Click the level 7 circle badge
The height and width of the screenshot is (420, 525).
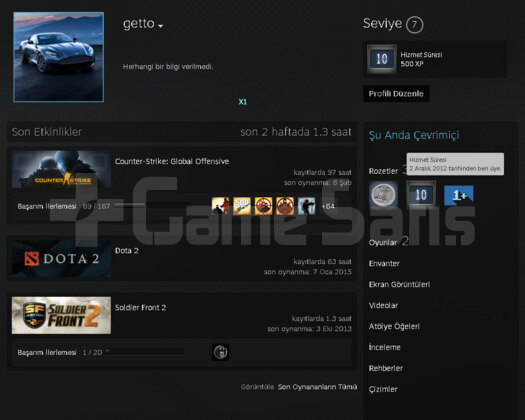[415, 25]
